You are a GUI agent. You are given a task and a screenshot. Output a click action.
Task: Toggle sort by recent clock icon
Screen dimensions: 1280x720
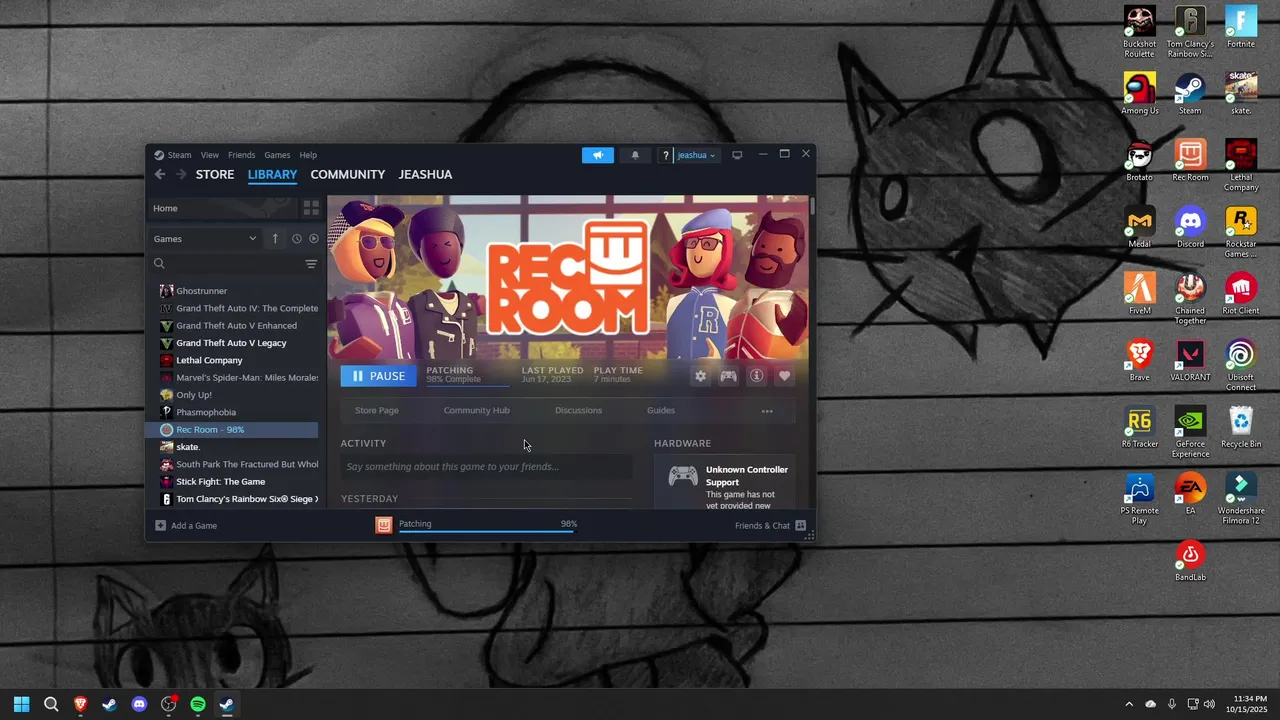point(296,239)
